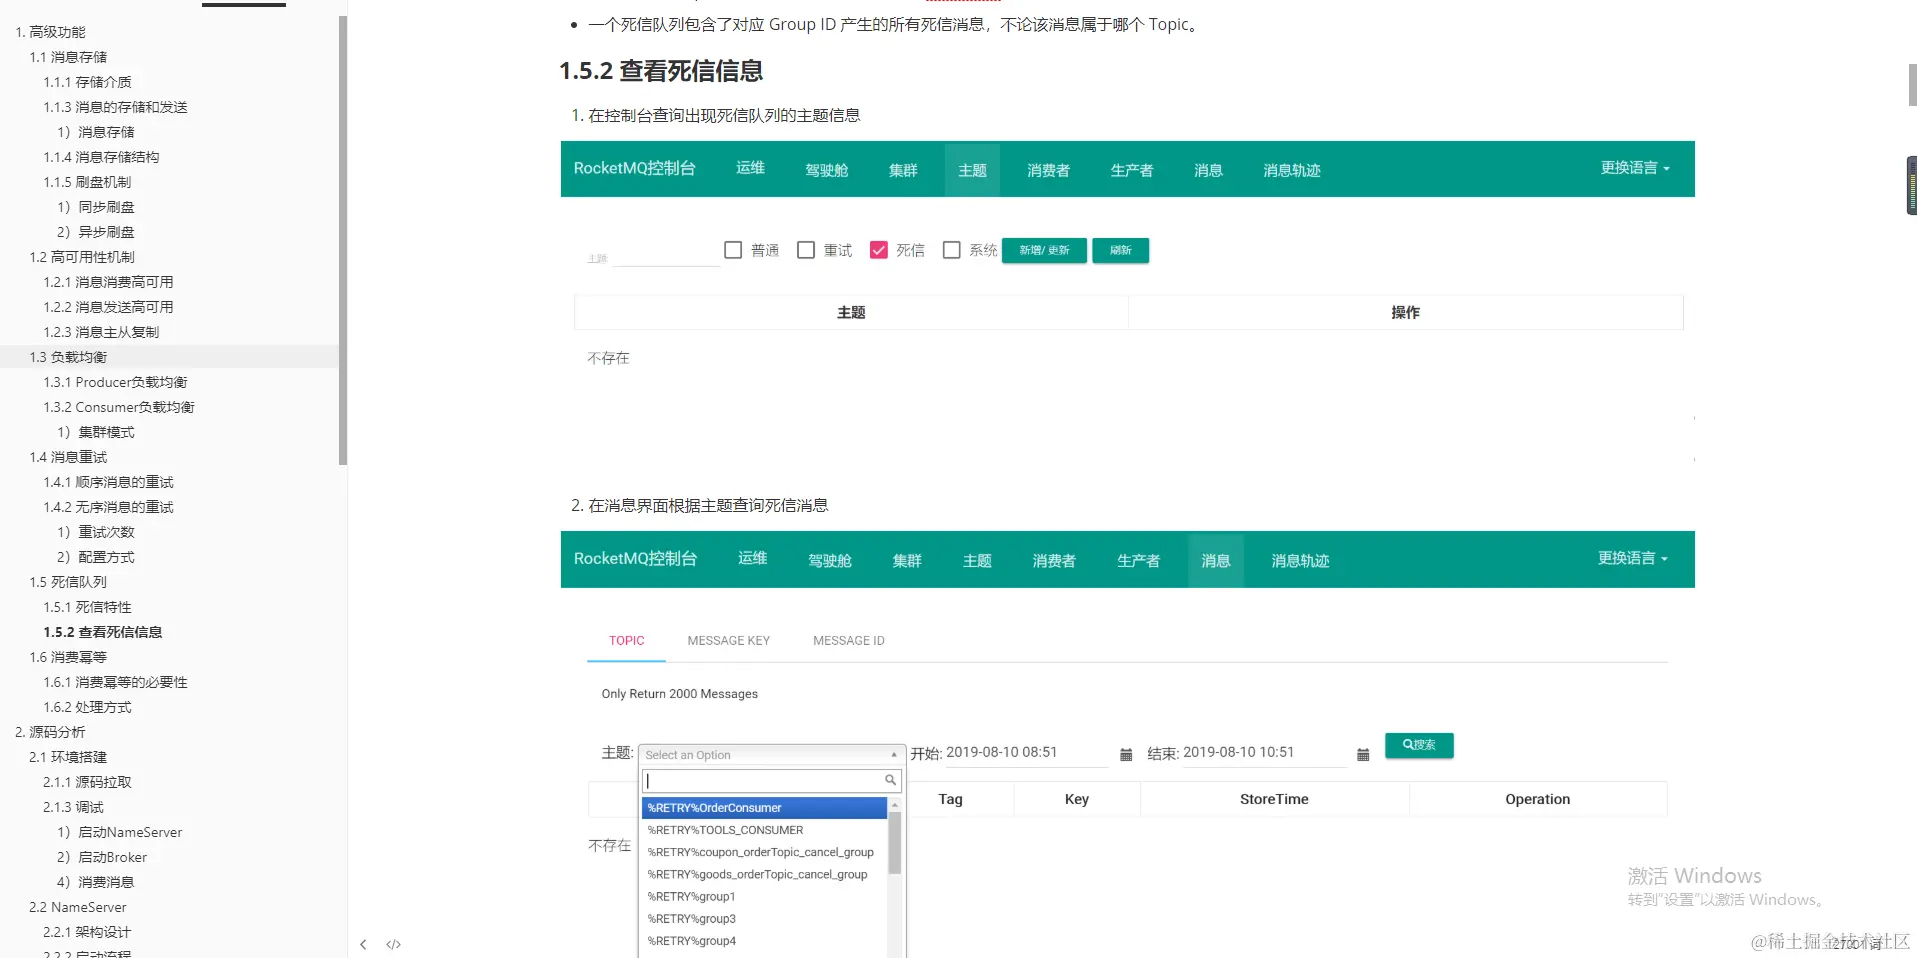The height and width of the screenshot is (958, 1917).
Task: Uncheck the 死信 checkbox
Action: click(879, 250)
